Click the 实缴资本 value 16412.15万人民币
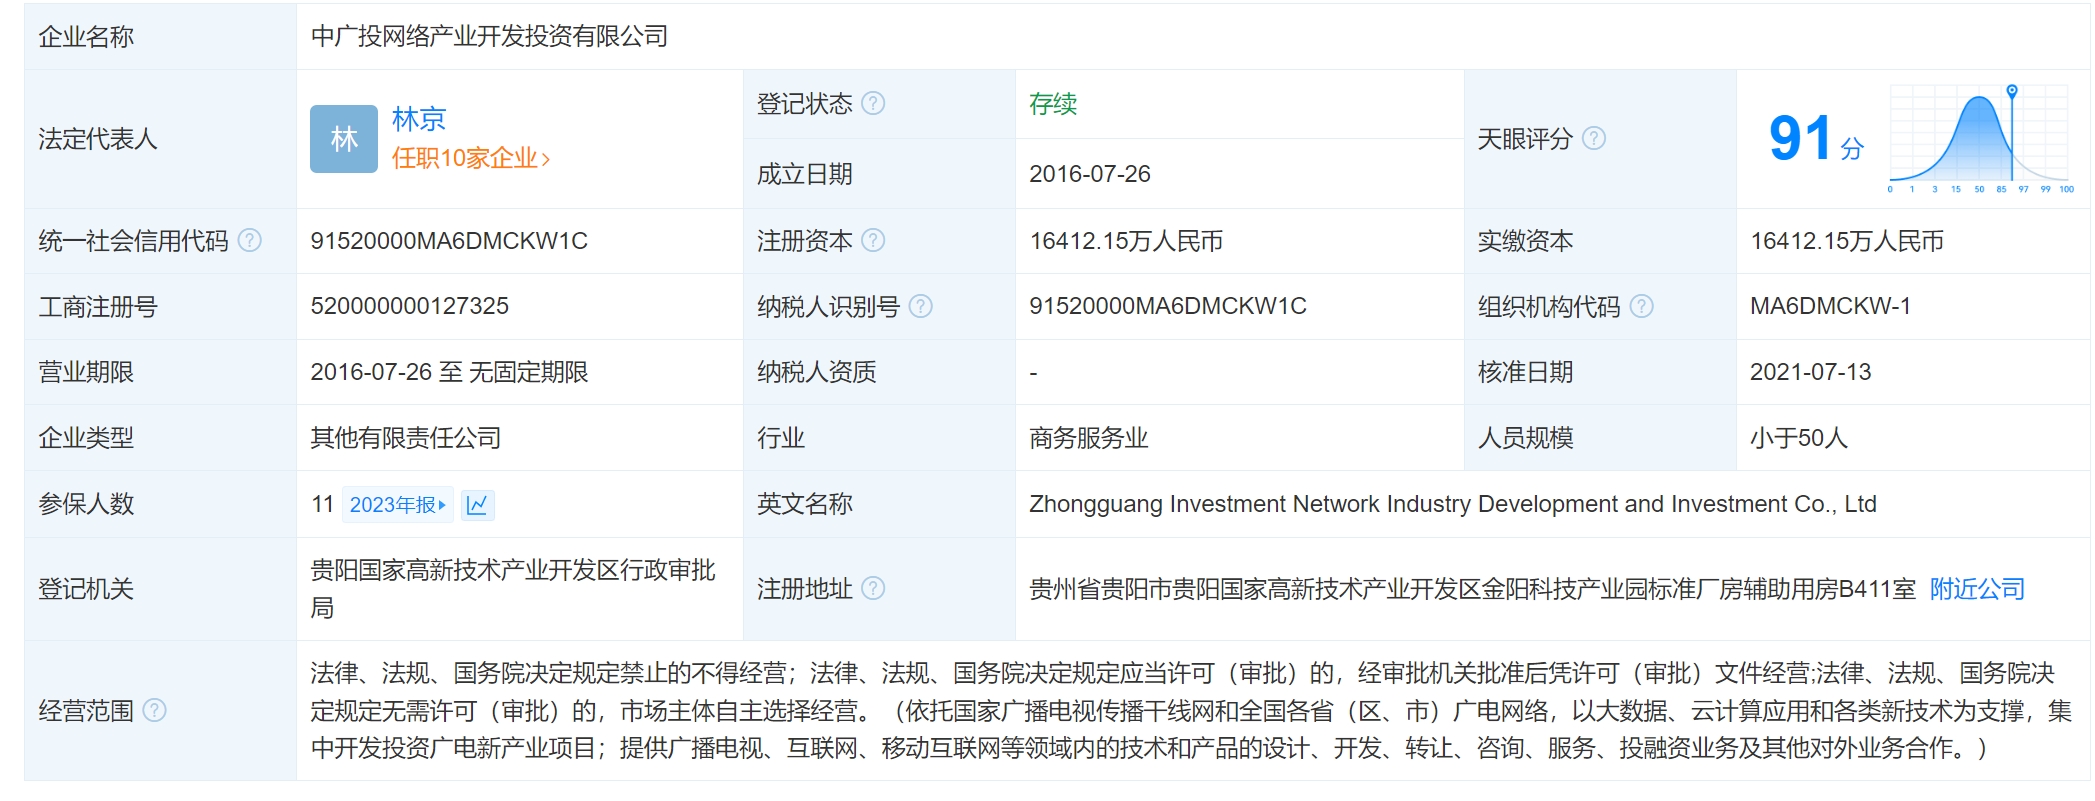 click(1847, 241)
